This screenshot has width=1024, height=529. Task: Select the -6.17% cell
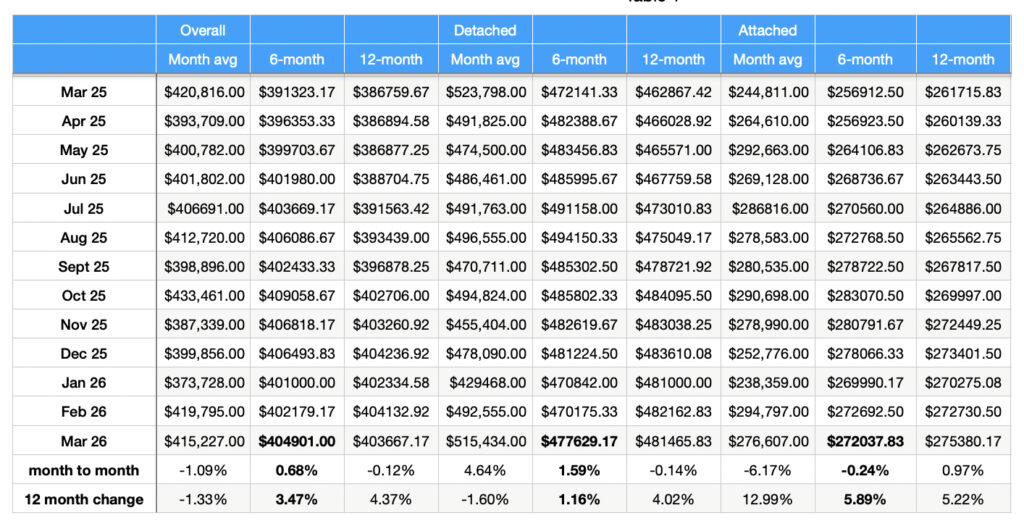click(x=768, y=470)
